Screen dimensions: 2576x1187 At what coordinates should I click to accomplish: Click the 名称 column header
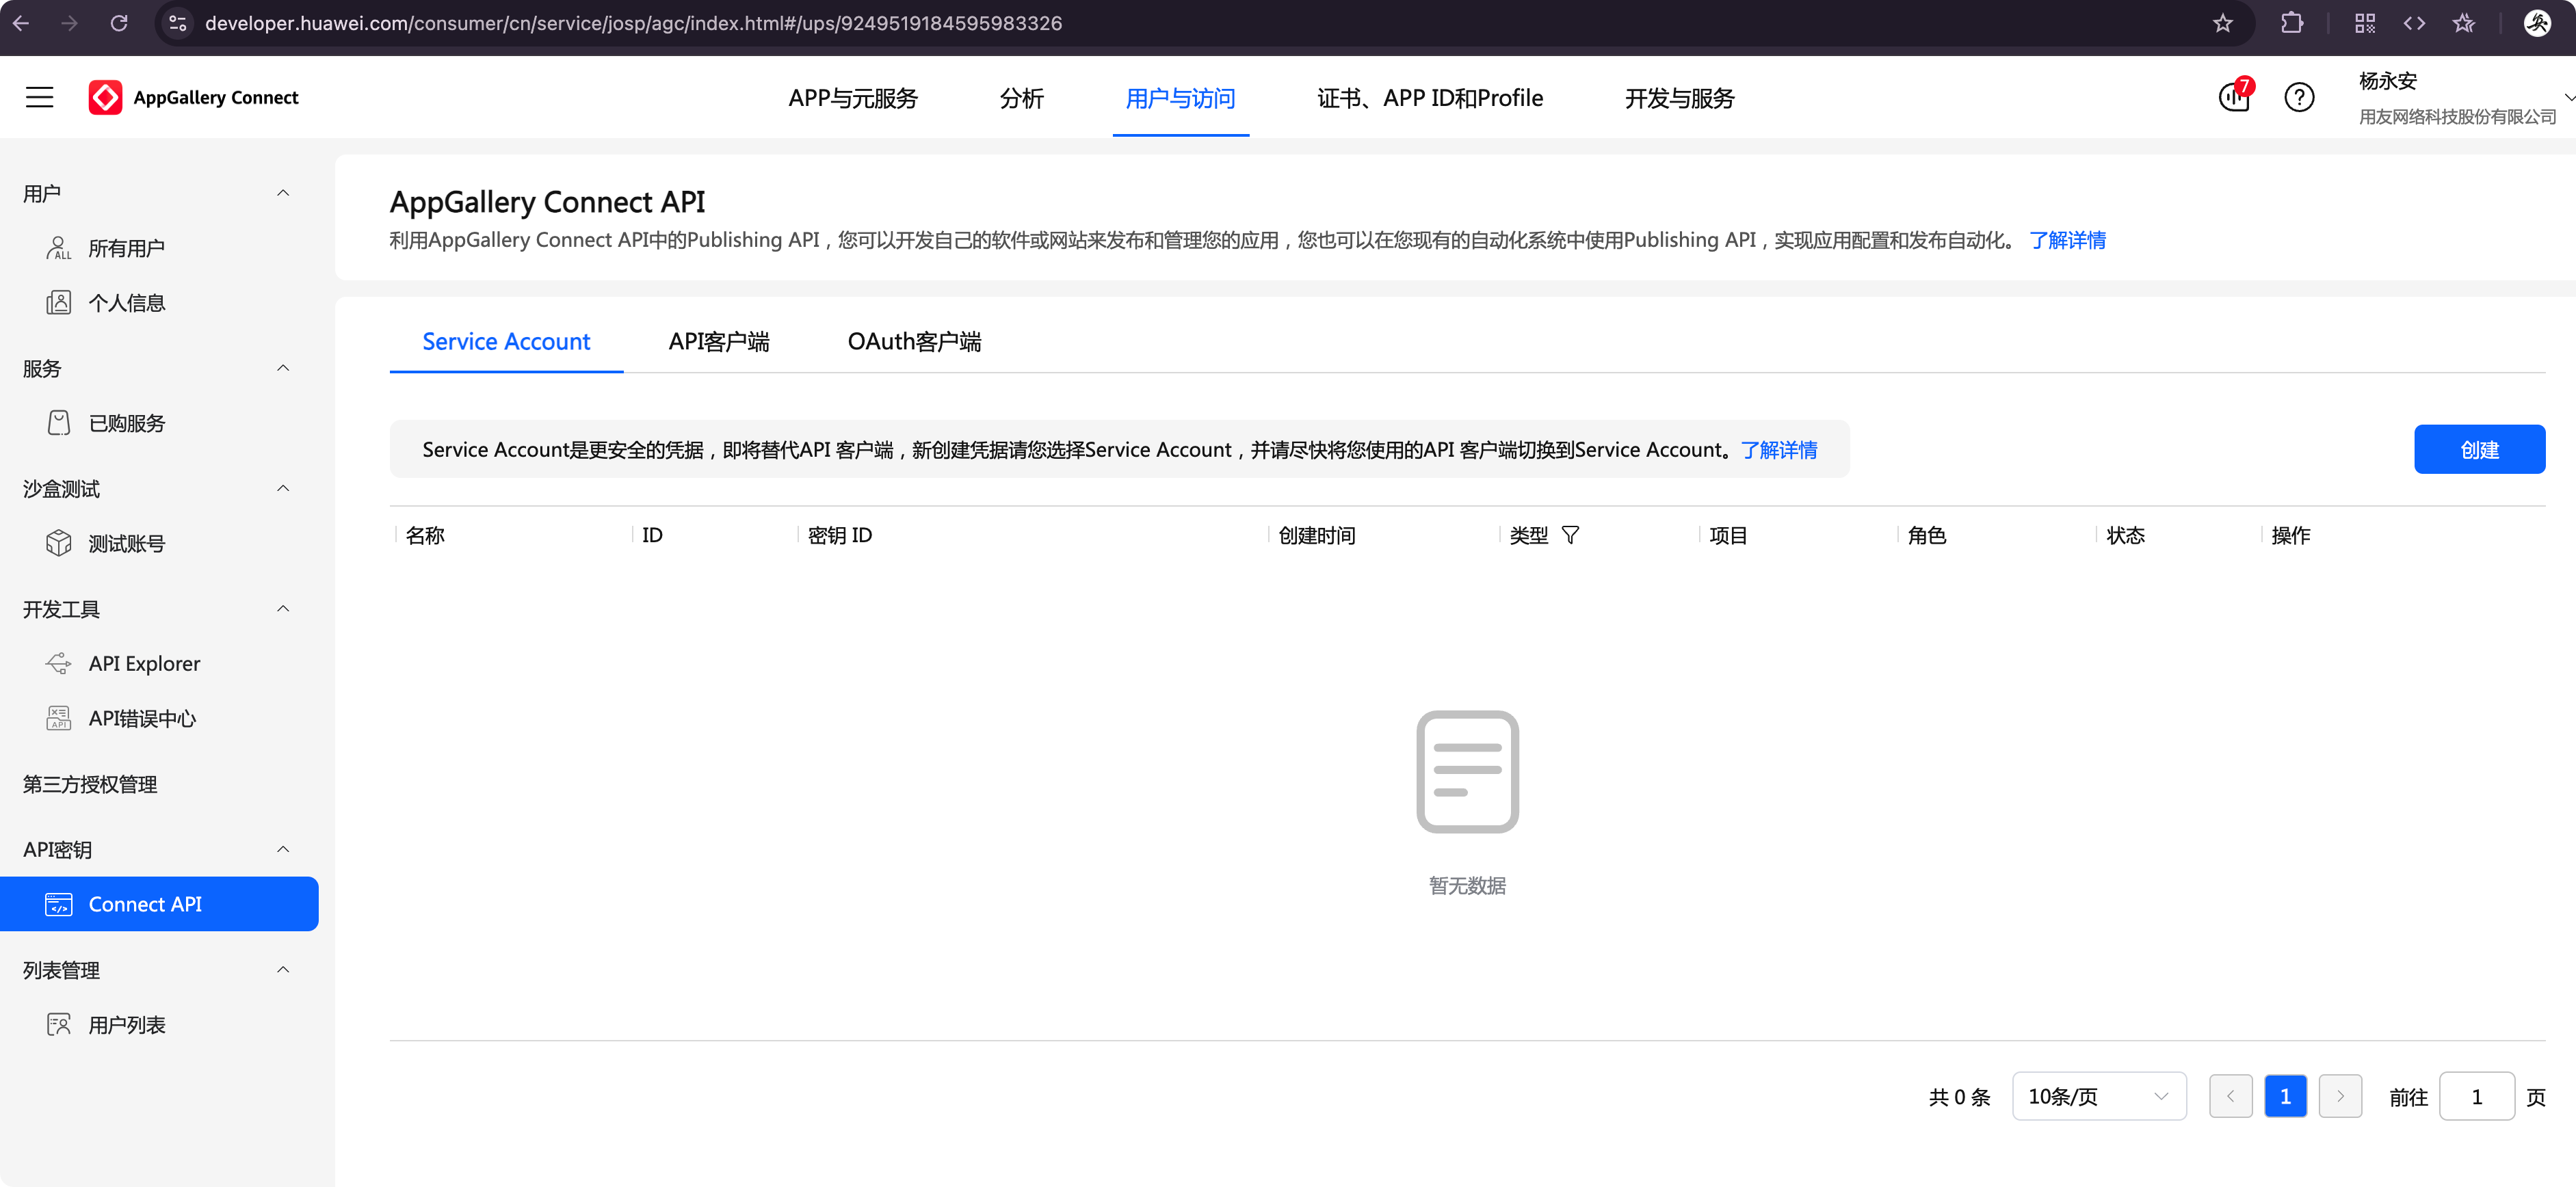(425, 535)
